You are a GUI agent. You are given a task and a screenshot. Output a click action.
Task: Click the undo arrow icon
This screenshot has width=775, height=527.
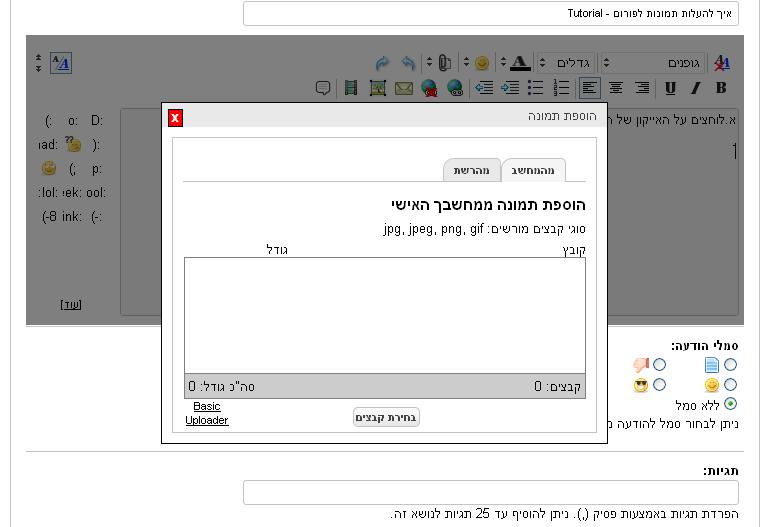(408, 63)
